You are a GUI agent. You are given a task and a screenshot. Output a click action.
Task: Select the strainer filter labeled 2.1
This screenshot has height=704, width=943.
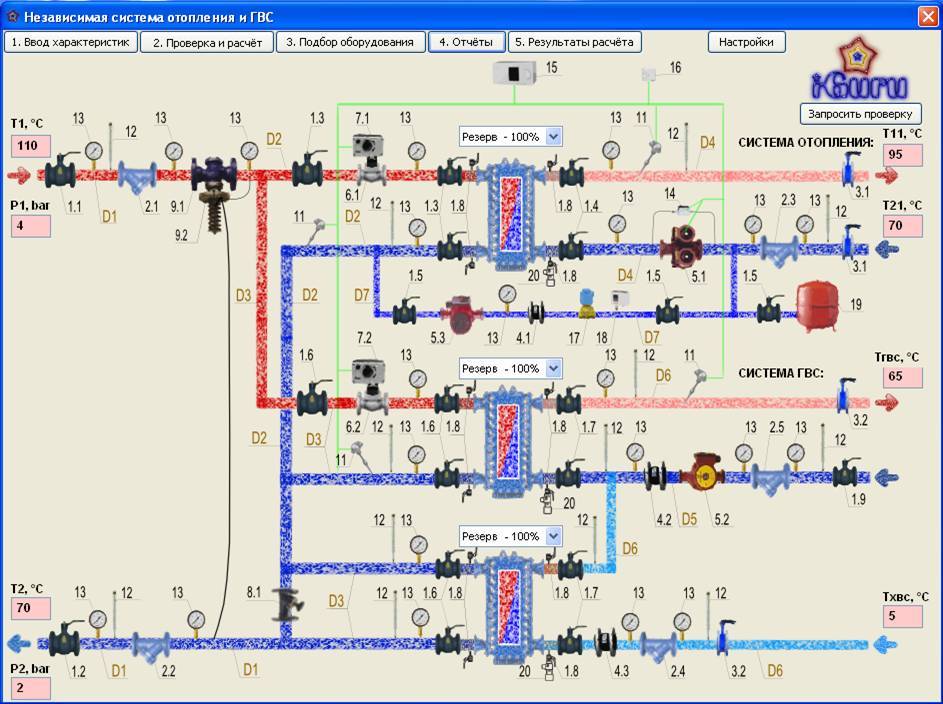point(134,178)
